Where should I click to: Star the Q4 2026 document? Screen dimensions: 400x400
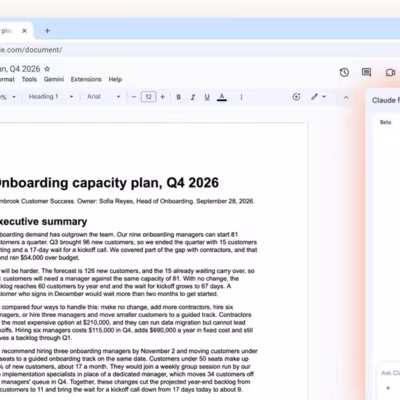[47, 69]
